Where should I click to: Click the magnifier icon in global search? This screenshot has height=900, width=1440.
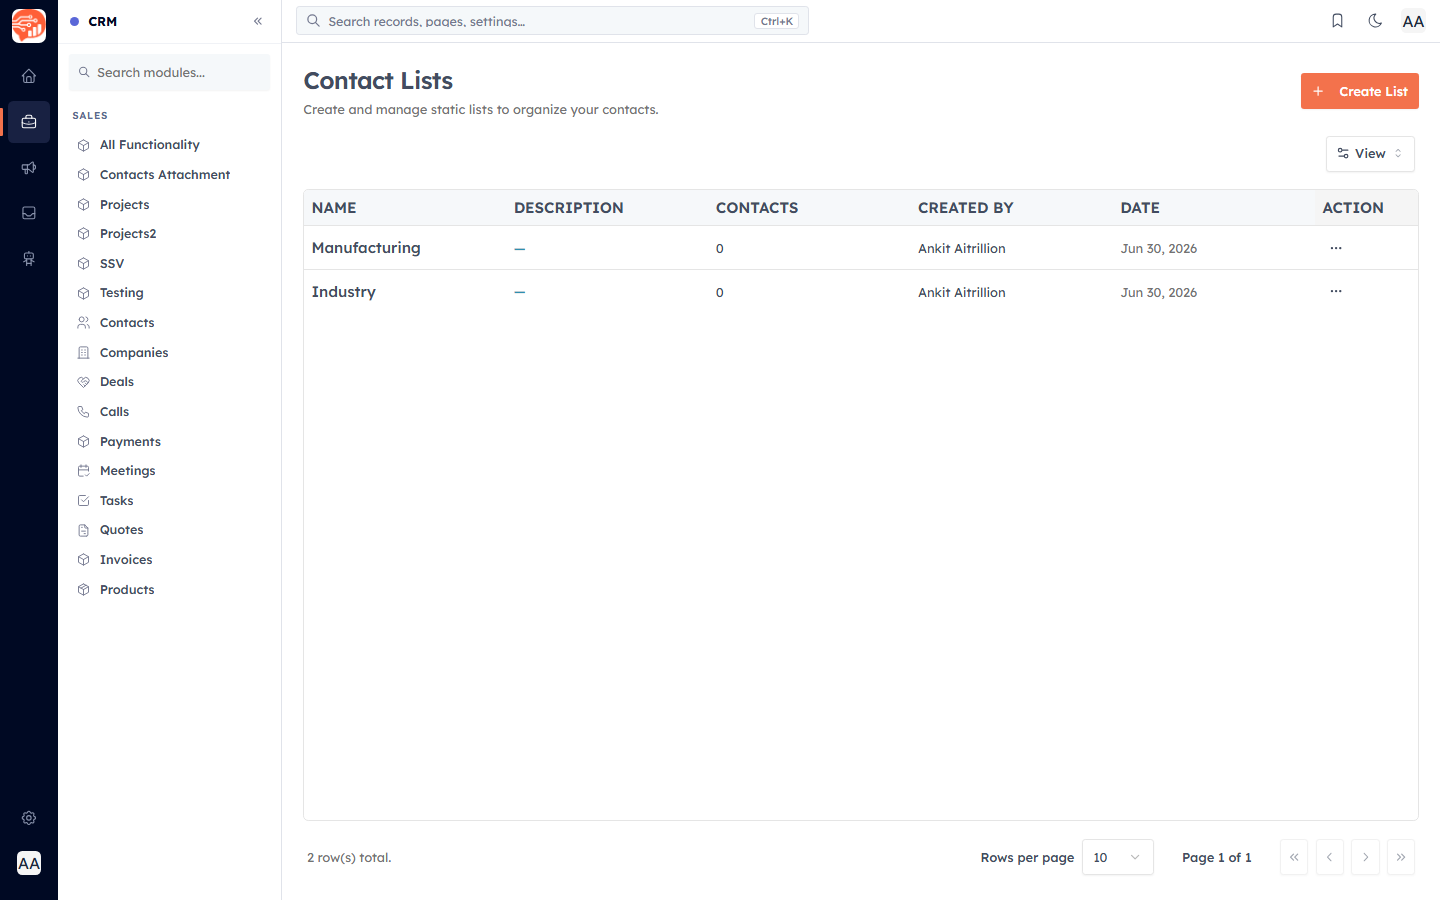[x=313, y=21]
